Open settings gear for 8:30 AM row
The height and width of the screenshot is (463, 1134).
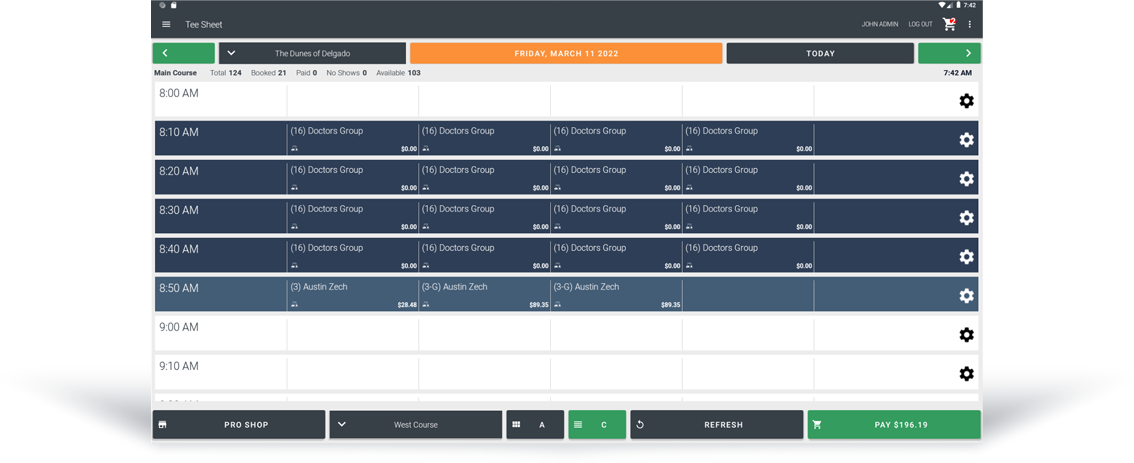966,218
